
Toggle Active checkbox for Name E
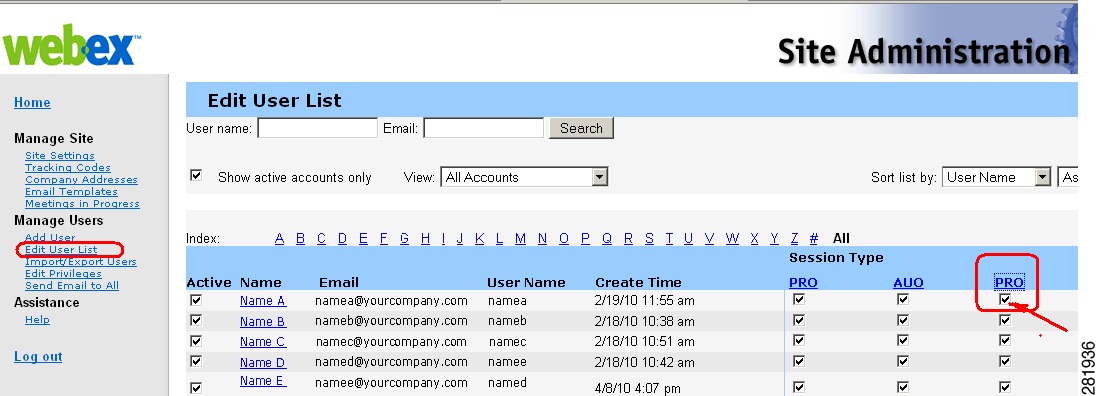[196, 388]
